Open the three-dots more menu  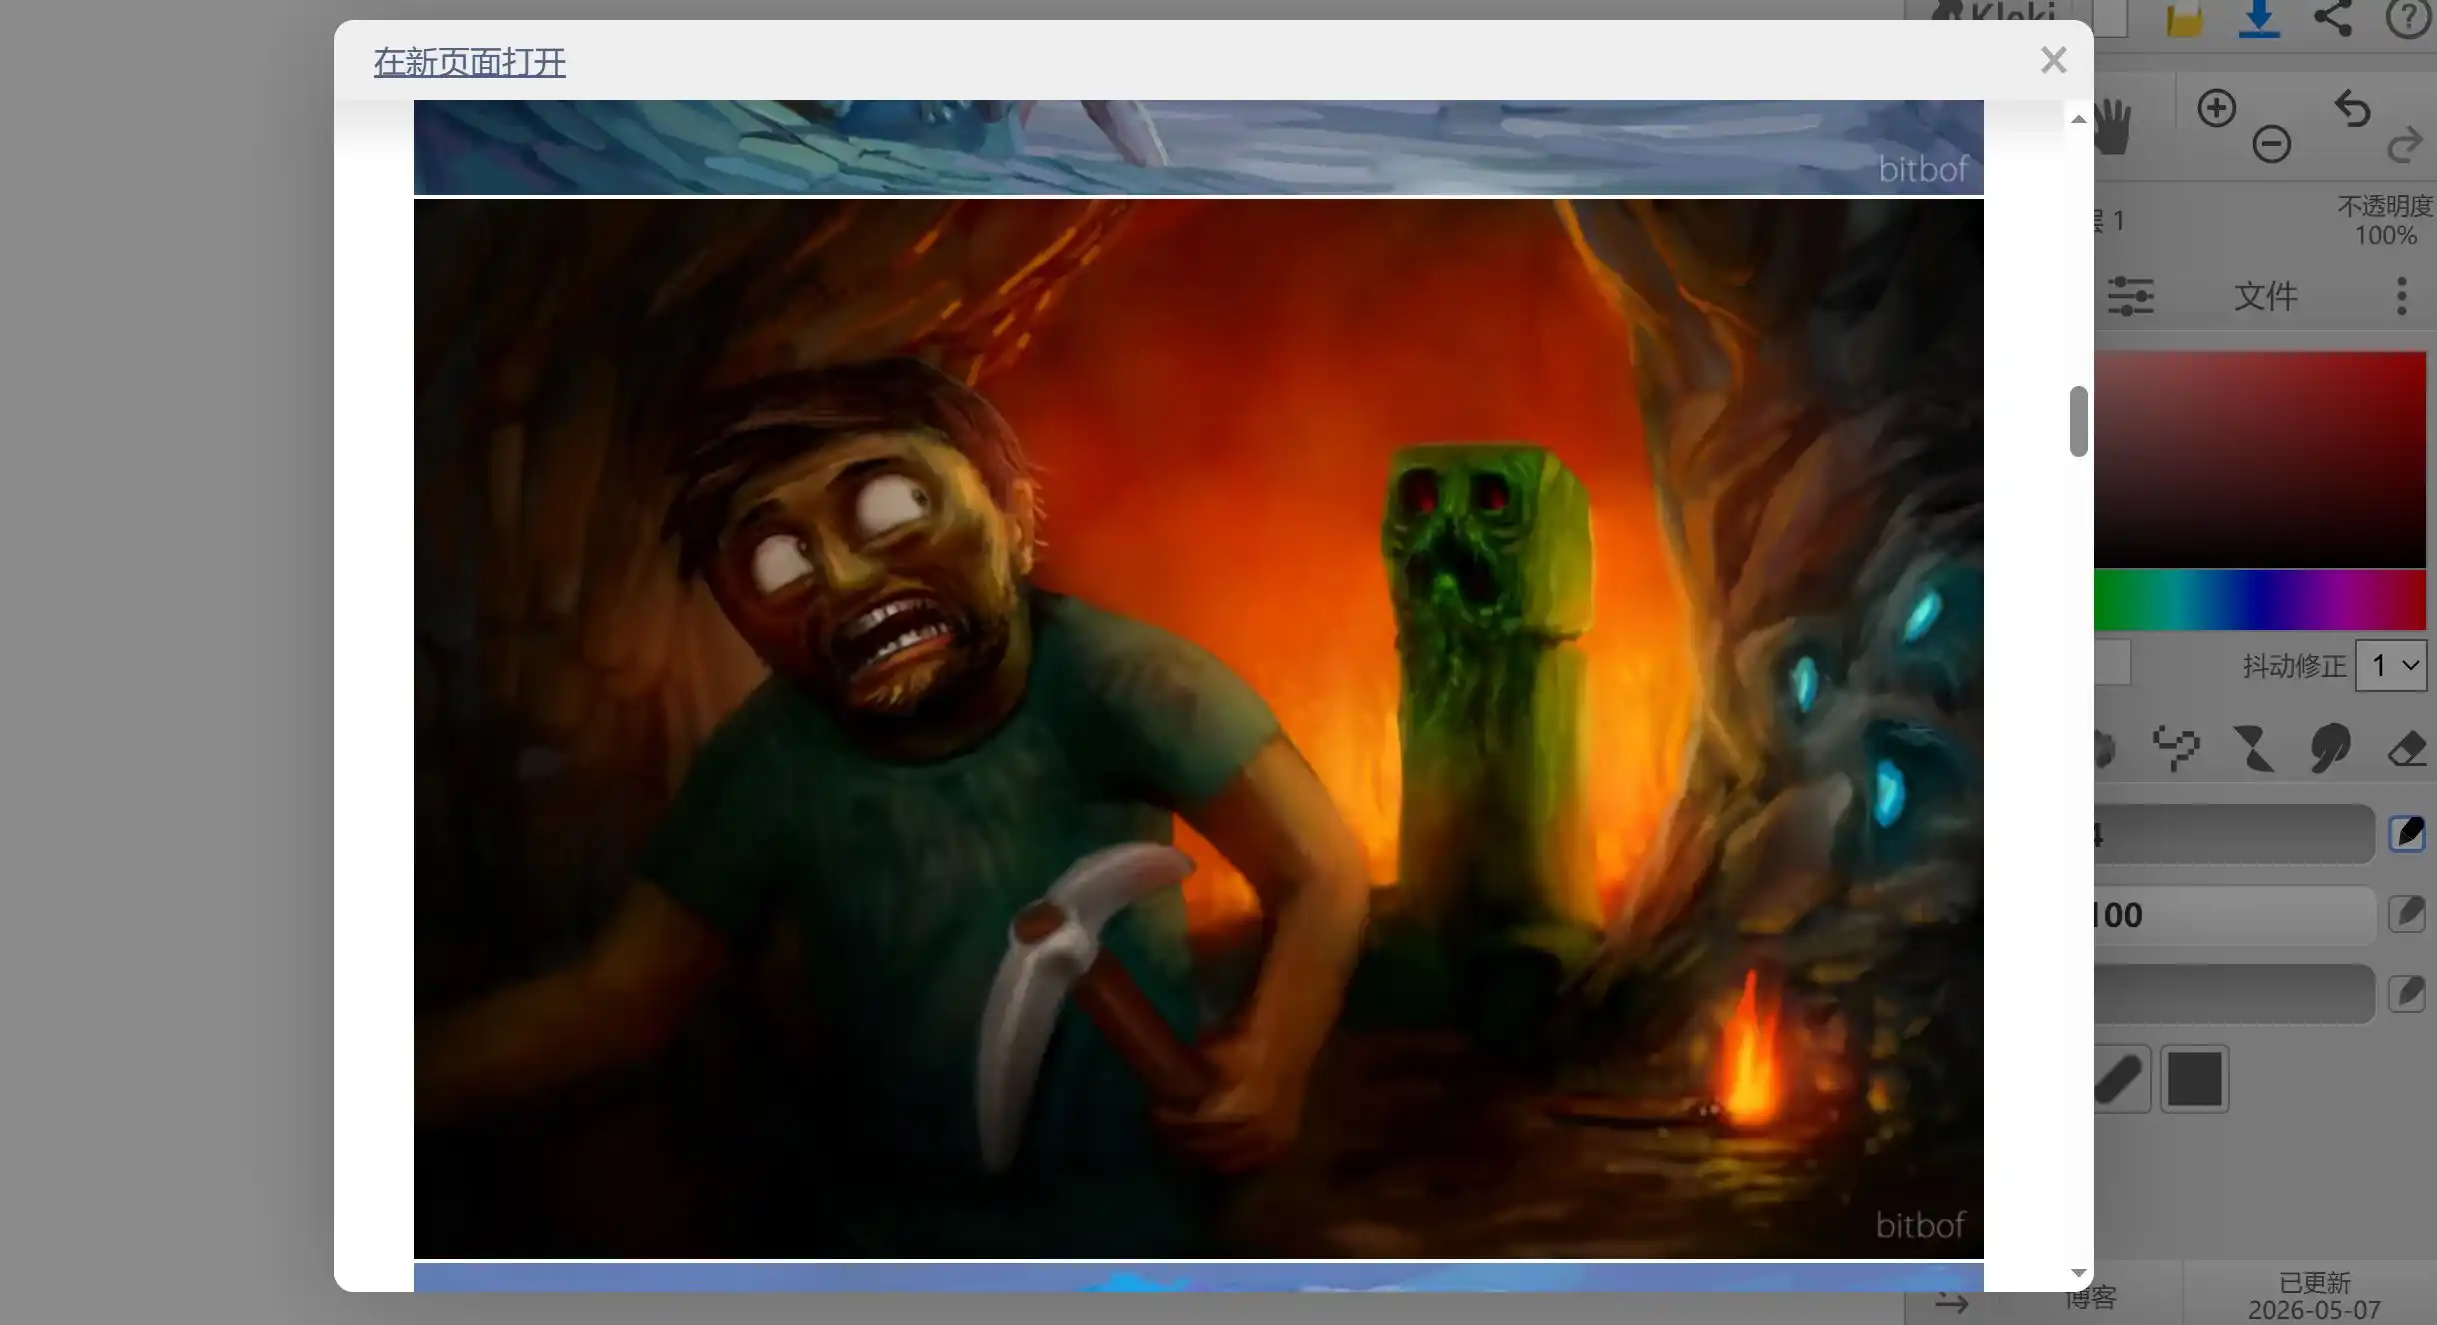coord(2401,296)
